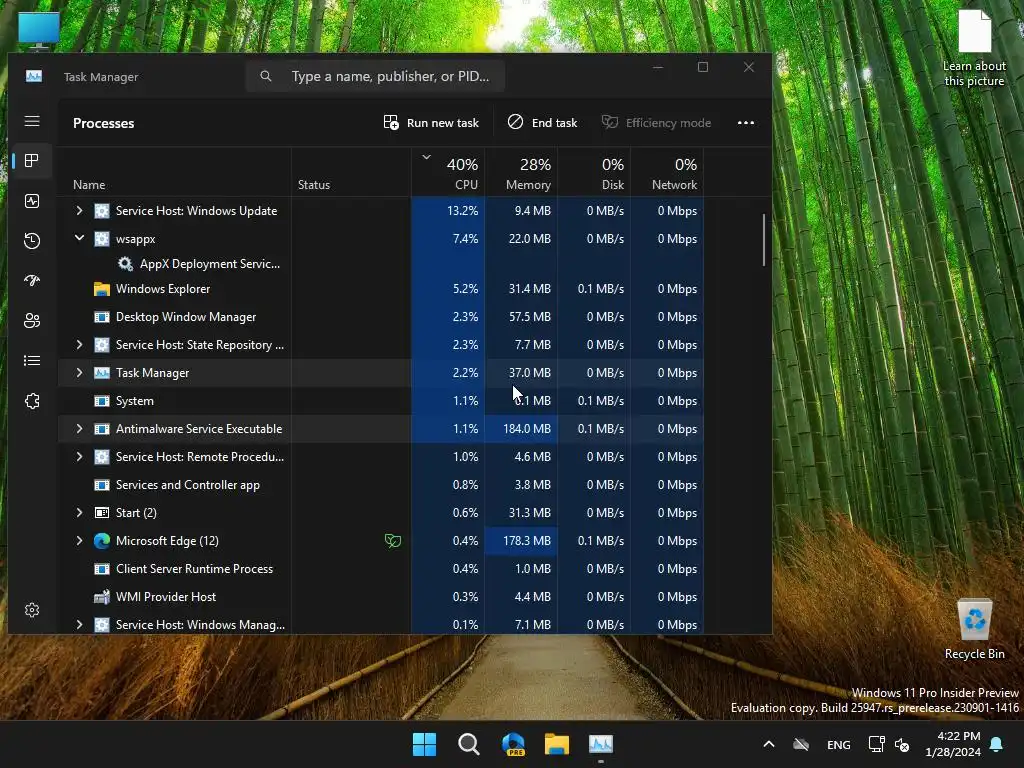Open the Users page icon in sidebar

[x=32, y=321]
